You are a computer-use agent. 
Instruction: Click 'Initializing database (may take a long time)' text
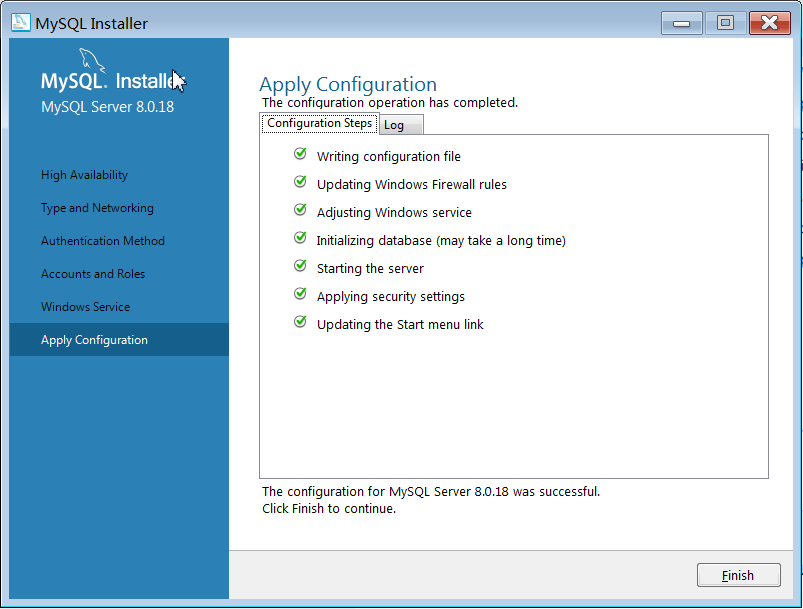pos(441,241)
